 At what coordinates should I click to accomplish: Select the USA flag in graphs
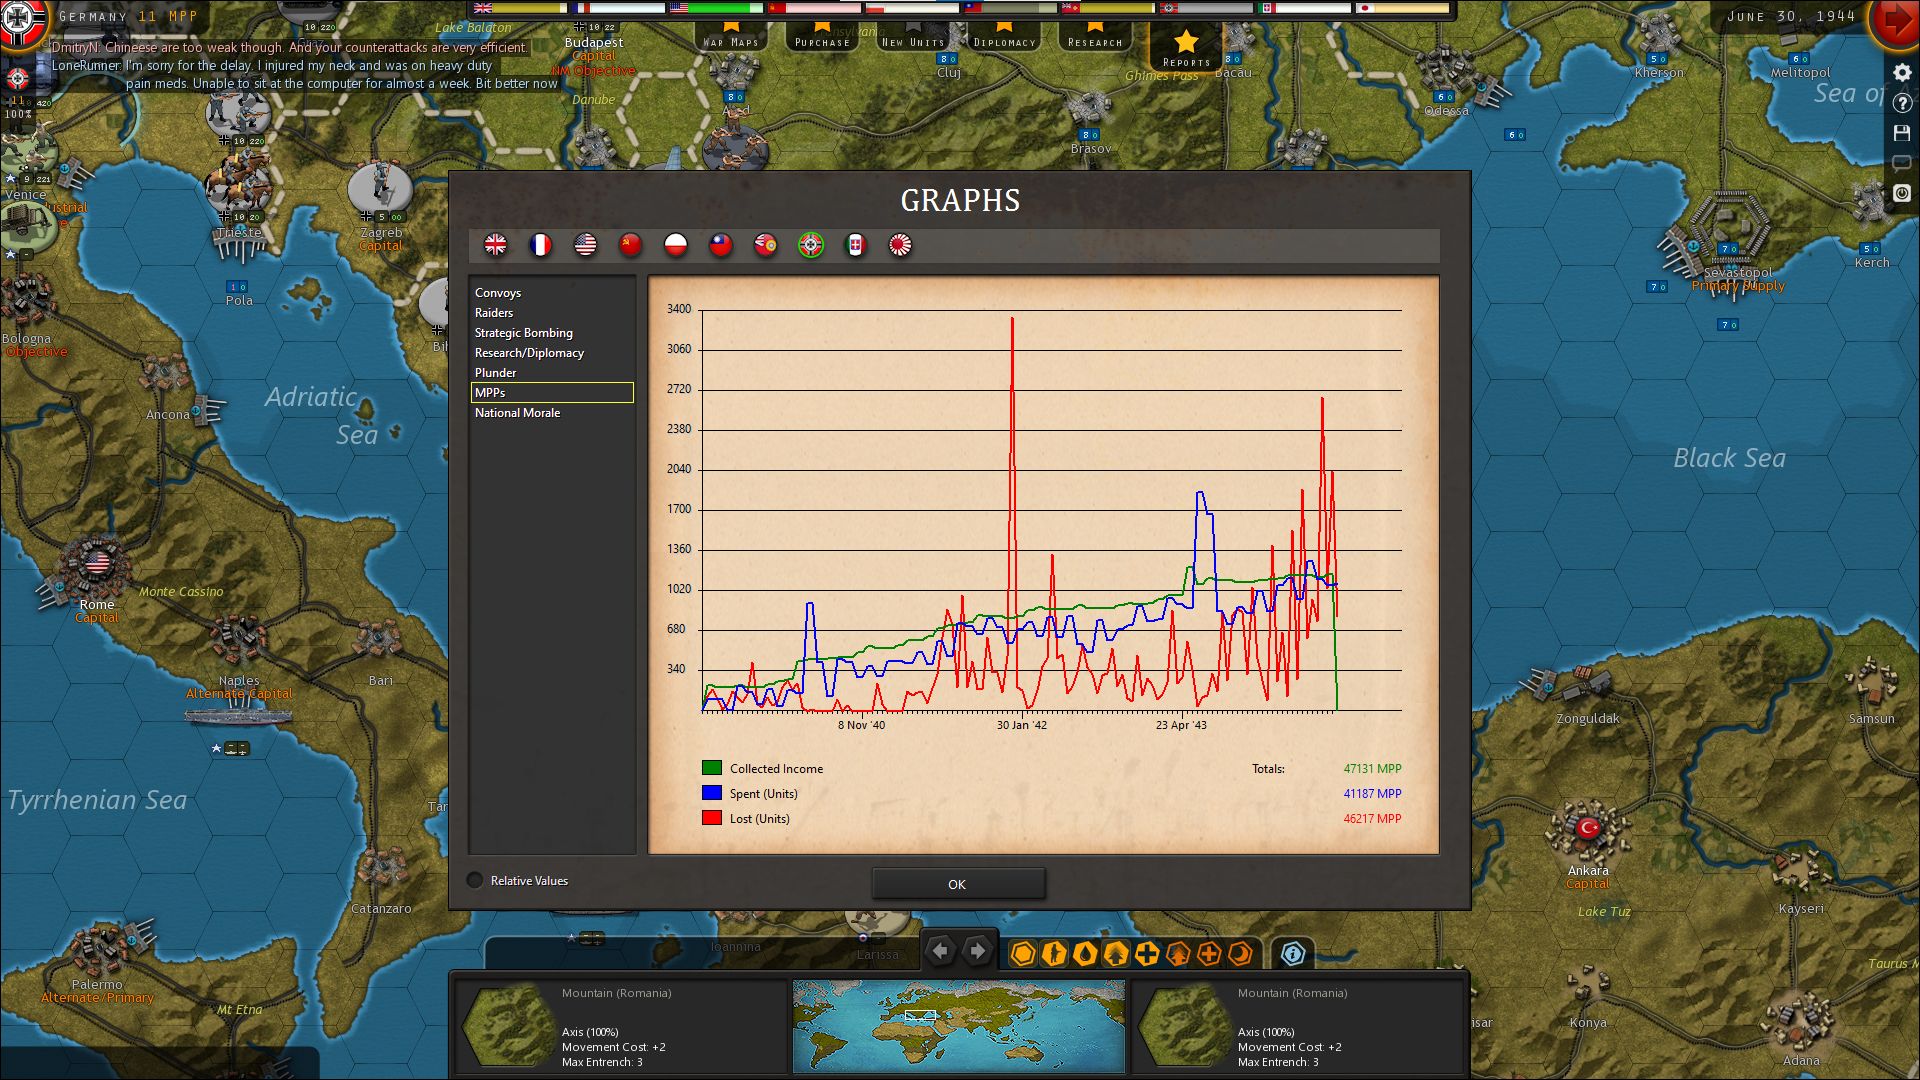point(585,245)
